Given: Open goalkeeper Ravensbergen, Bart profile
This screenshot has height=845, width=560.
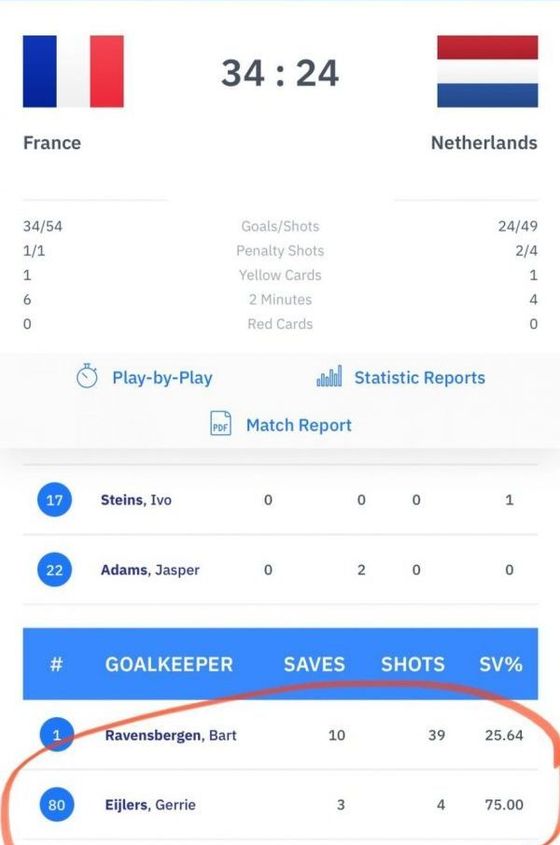Looking at the screenshot, I should click(x=171, y=736).
